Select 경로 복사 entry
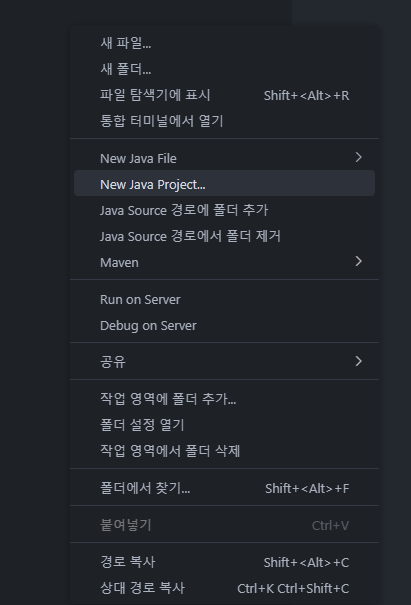This screenshot has height=605, width=411. pos(224,562)
